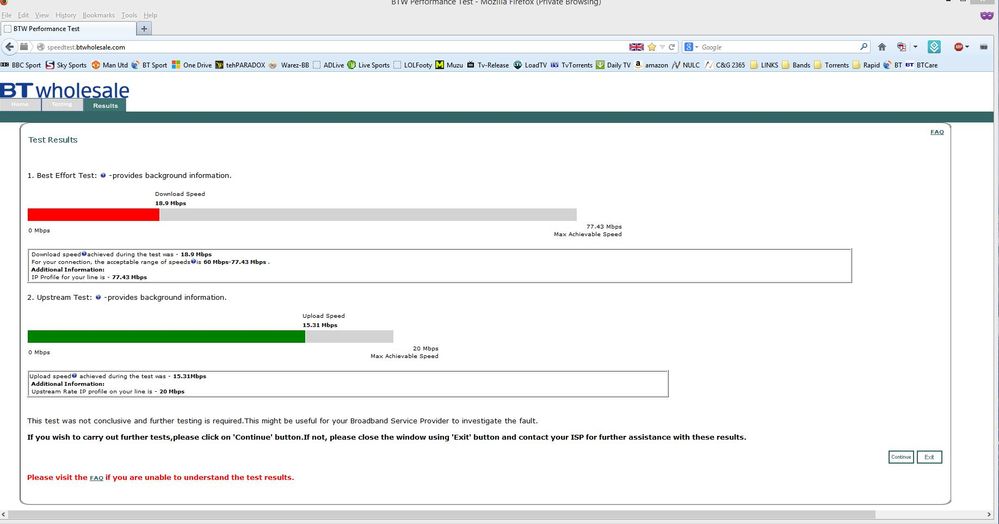Expand the LINKS bookmarks folder

click(764, 65)
